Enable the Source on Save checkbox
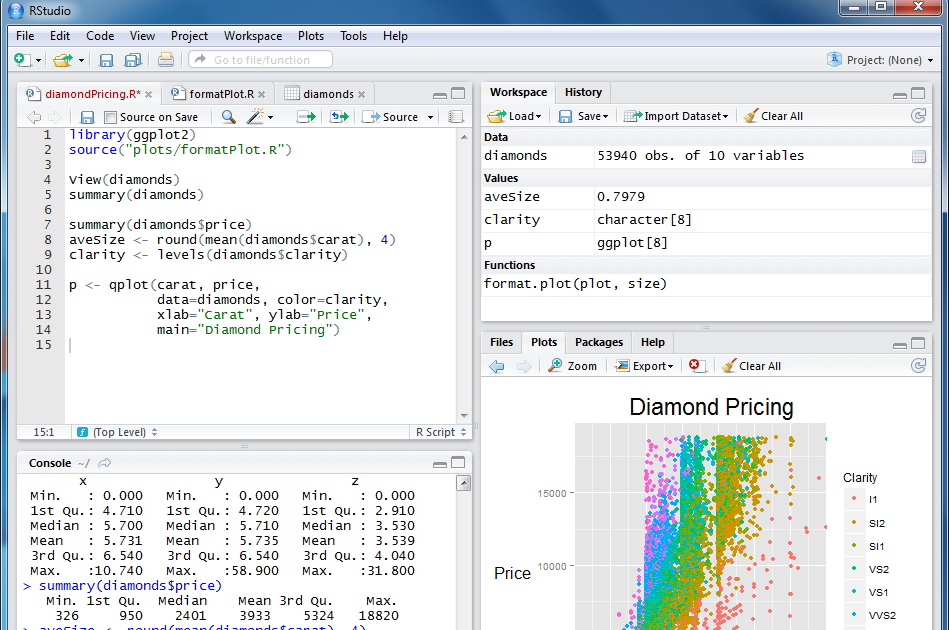This screenshot has height=630, width=949. click(110, 117)
